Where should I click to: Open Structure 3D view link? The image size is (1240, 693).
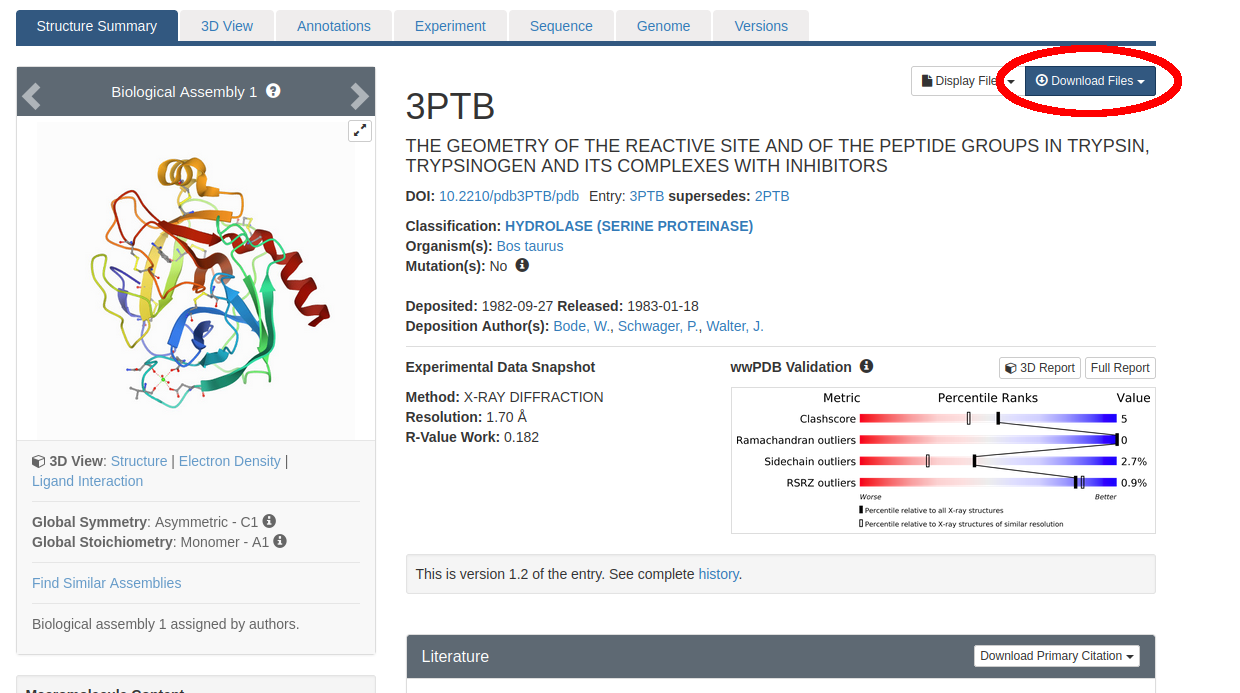click(x=139, y=461)
